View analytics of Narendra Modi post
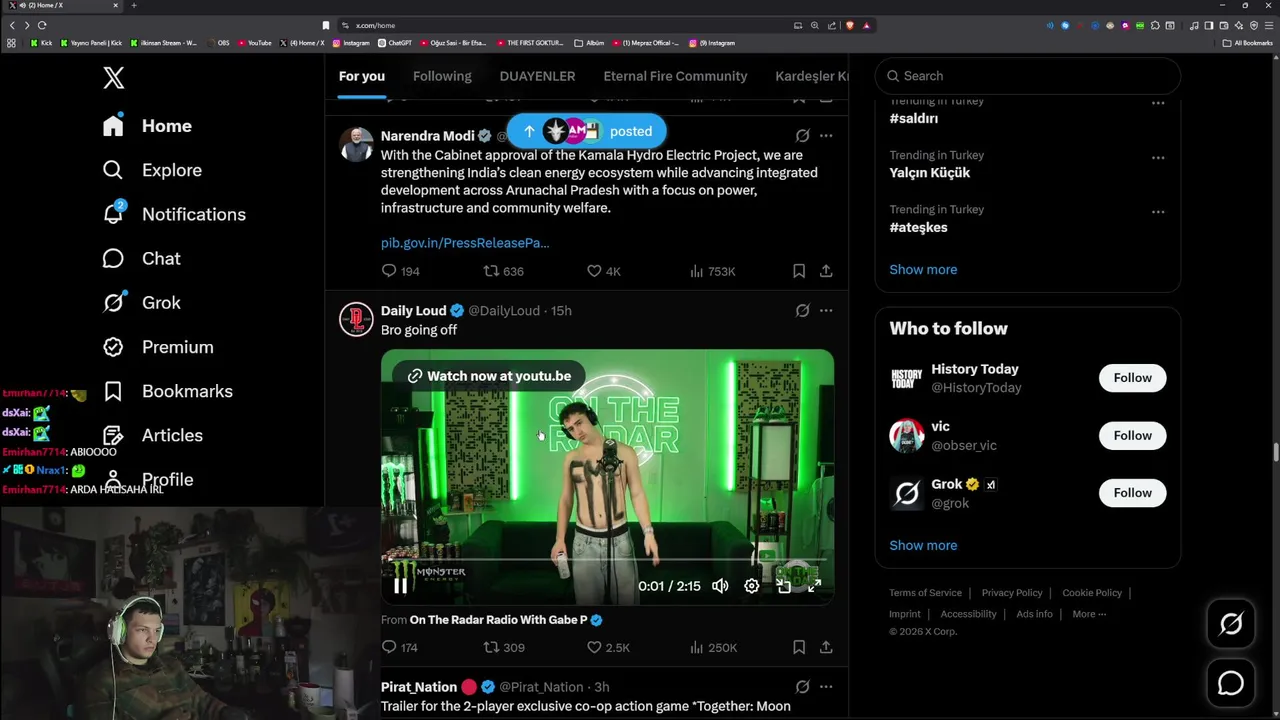This screenshot has width=1280, height=720. 712,271
